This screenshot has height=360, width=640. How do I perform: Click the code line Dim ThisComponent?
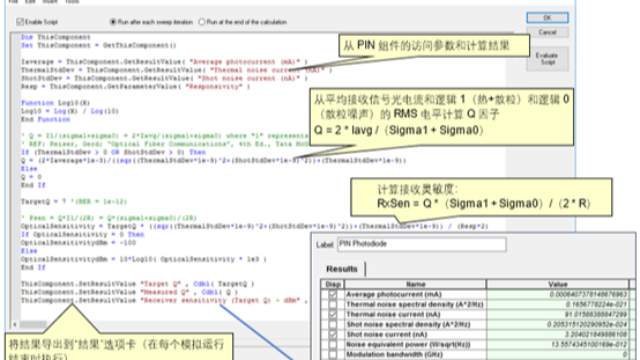click(x=56, y=37)
